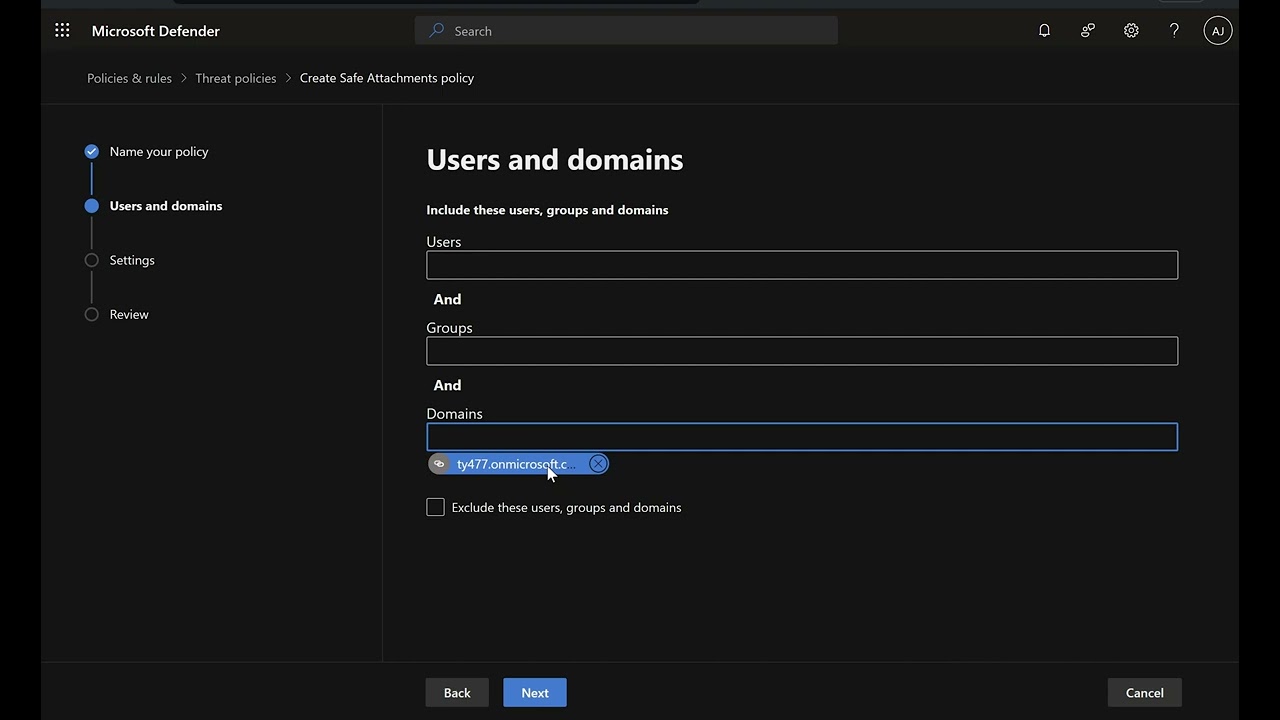Image resolution: width=1280 pixels, height=720 pixels.
Task: Remove the ty477.onmicrosoft domain chip
Action: [x=598, y=464]
